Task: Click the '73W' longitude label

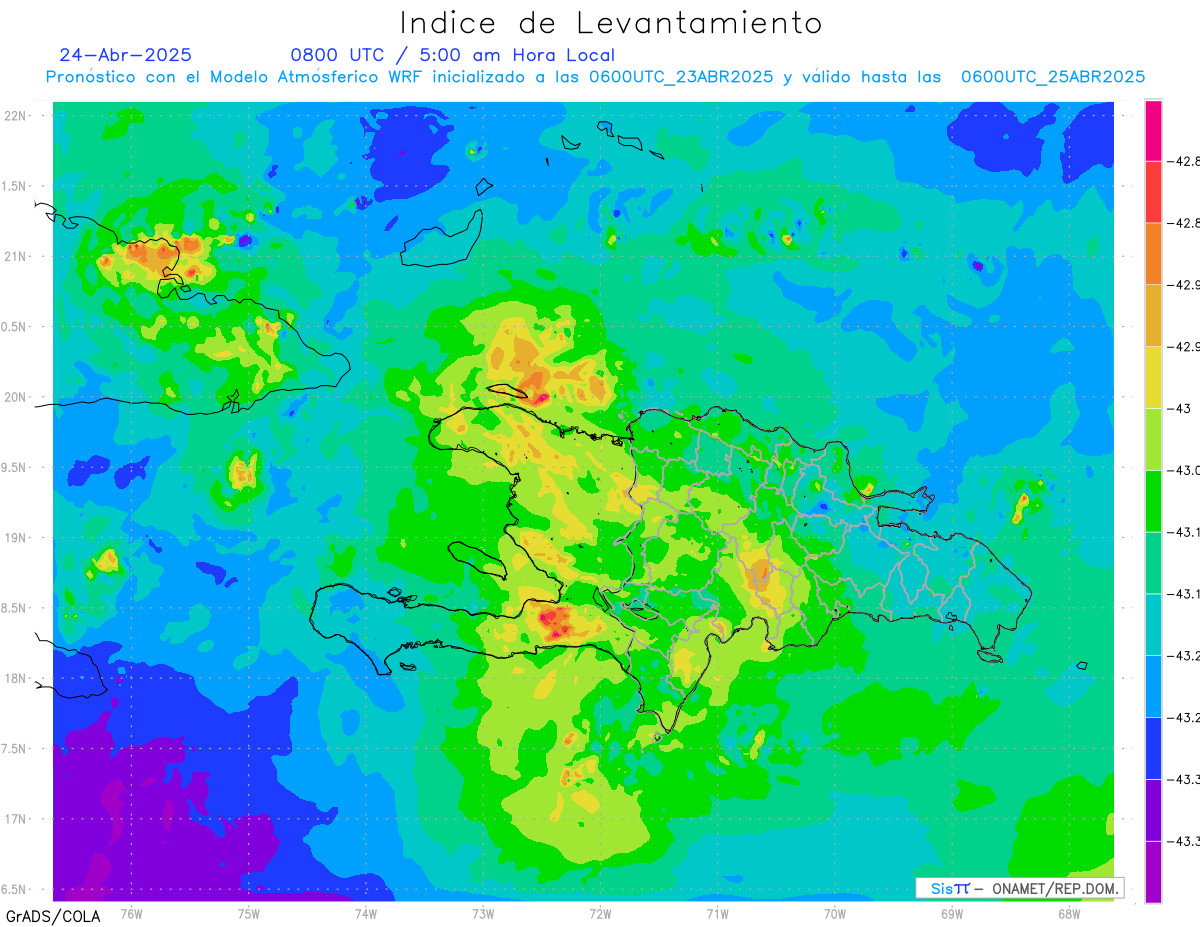Action: tap(483, 913)
